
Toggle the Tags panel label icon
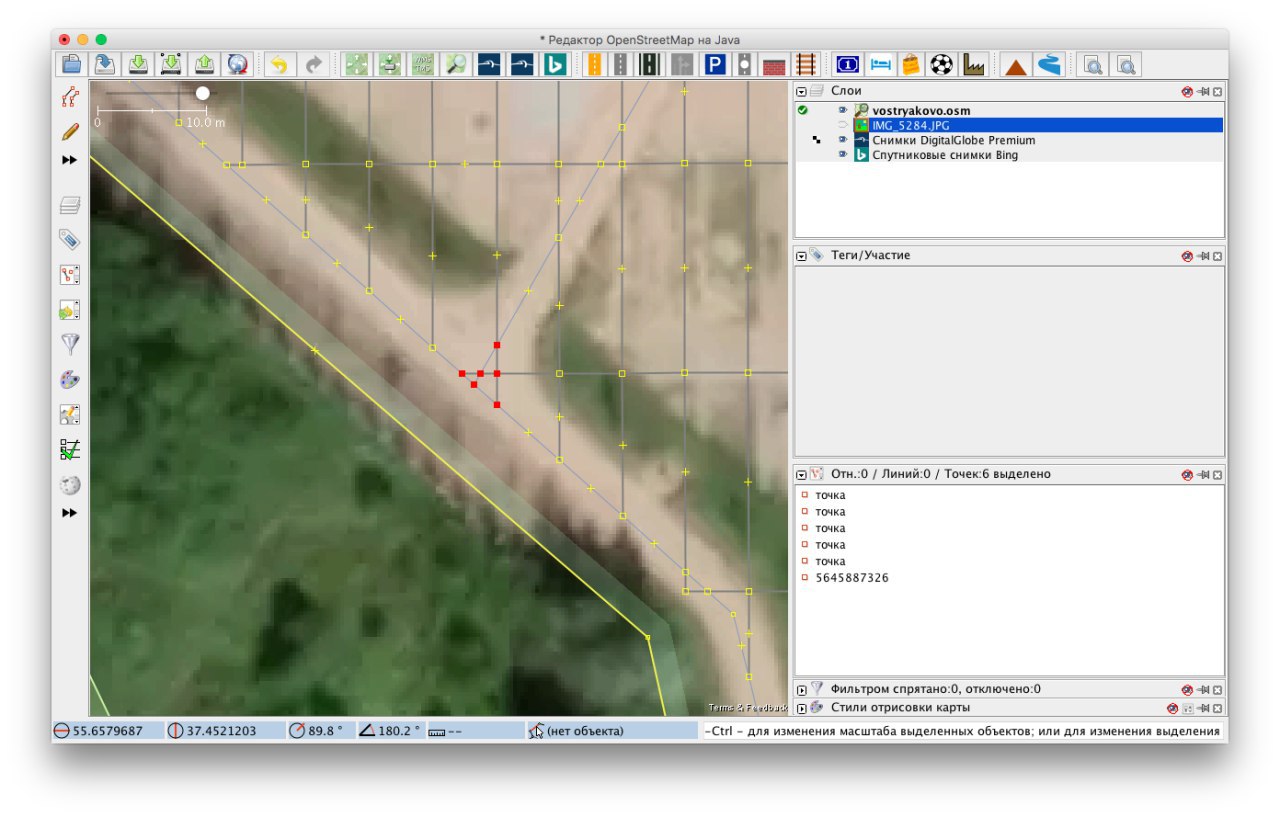69,240
